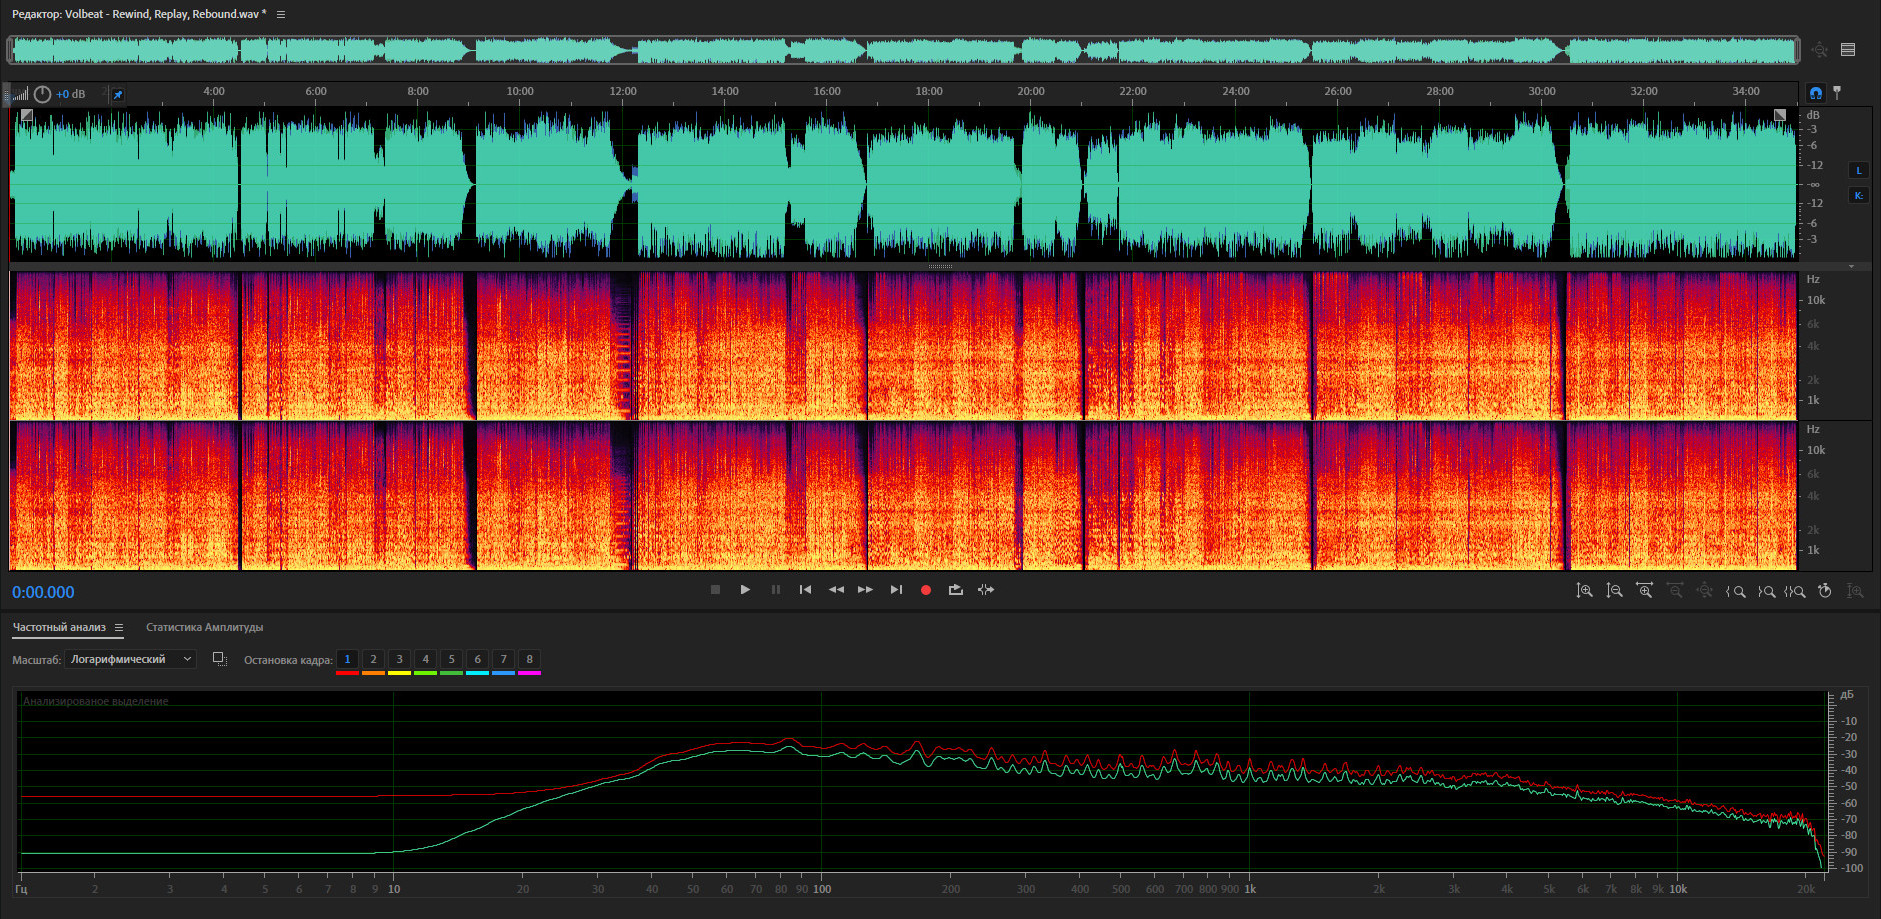The width and height of the screenshot is (1881, 919).
Task: Toggle loop playback button
Action: (x=956, y=590)
